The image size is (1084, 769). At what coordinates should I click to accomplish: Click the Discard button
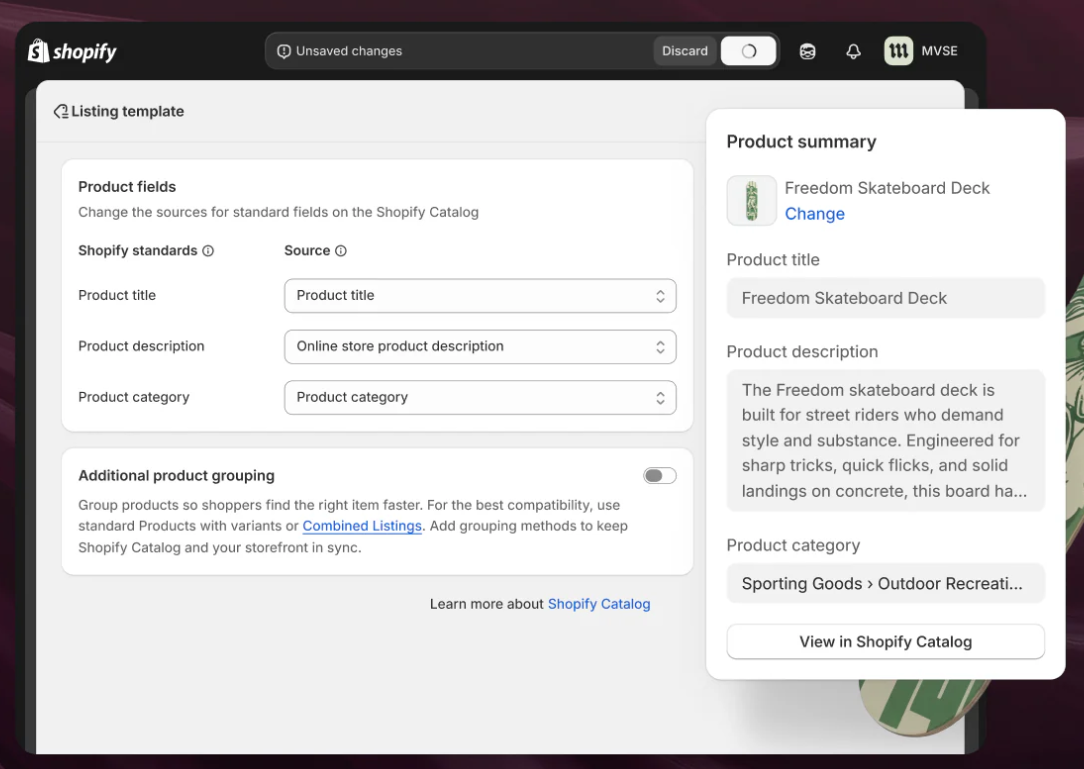pos(684,50)
